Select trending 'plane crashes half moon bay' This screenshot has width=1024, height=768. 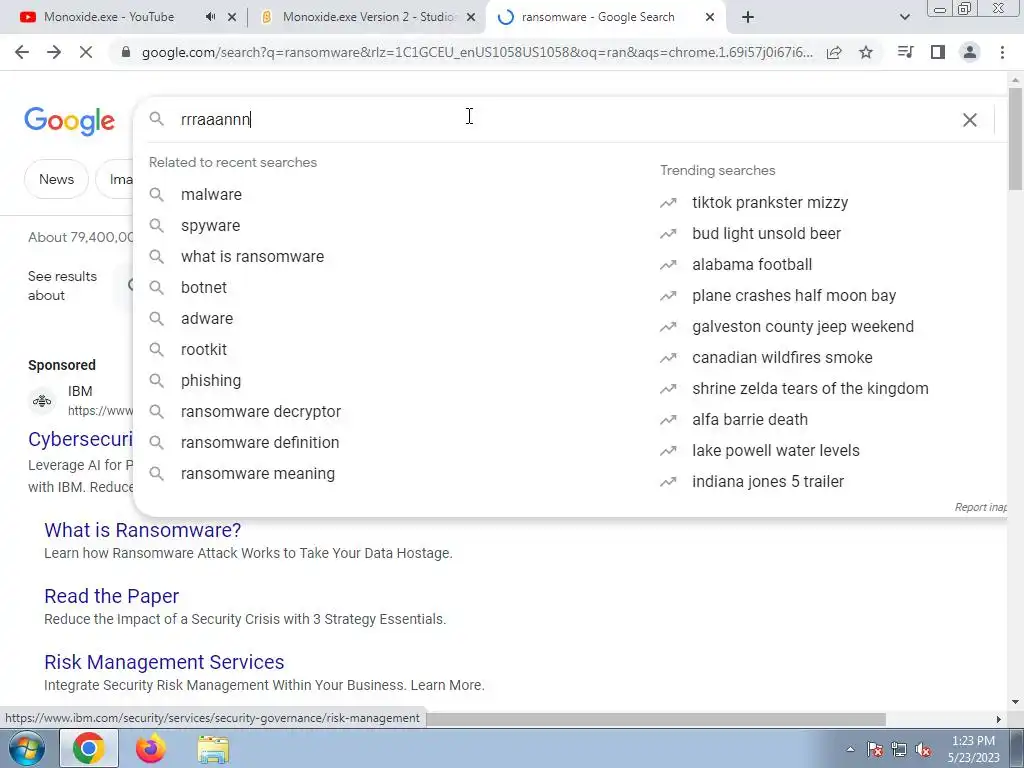coord(794,296)
